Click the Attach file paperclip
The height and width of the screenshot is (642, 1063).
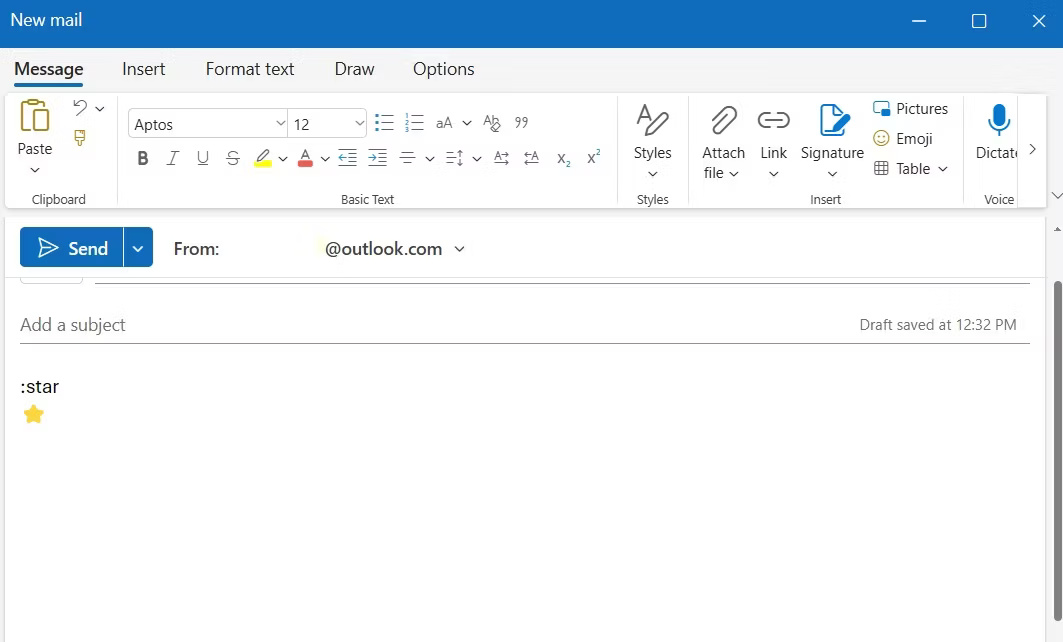click(723, 121)
